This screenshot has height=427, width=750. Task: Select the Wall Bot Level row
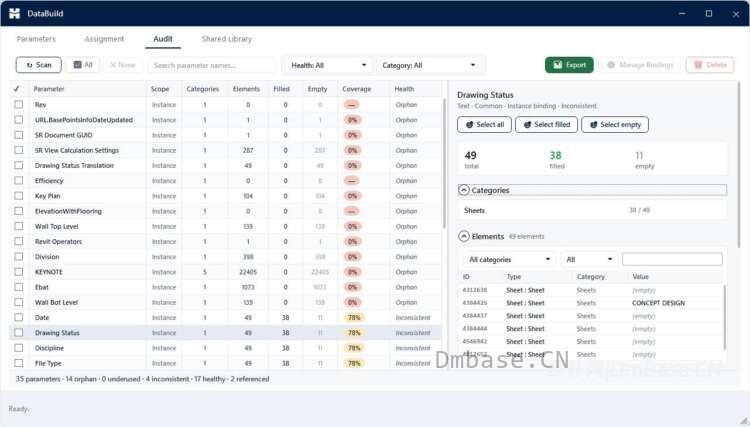225,302
